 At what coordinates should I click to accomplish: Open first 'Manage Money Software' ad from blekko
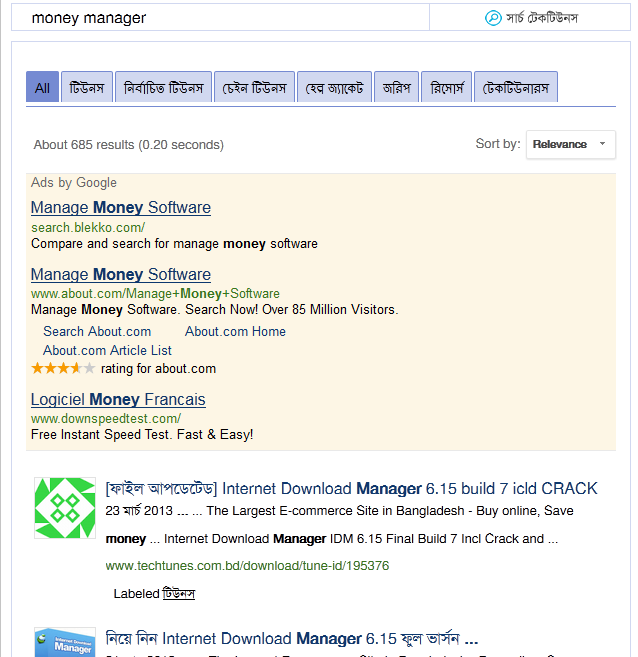coord(121,208)
